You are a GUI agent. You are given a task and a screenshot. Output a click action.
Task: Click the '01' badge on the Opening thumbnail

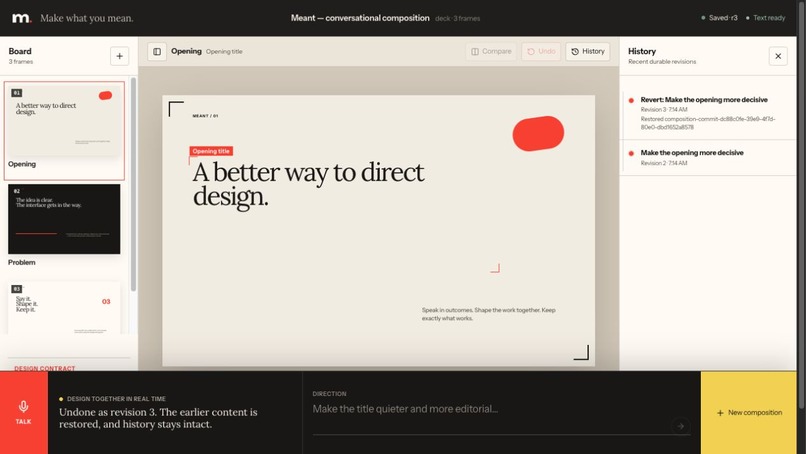pos(16,93)
